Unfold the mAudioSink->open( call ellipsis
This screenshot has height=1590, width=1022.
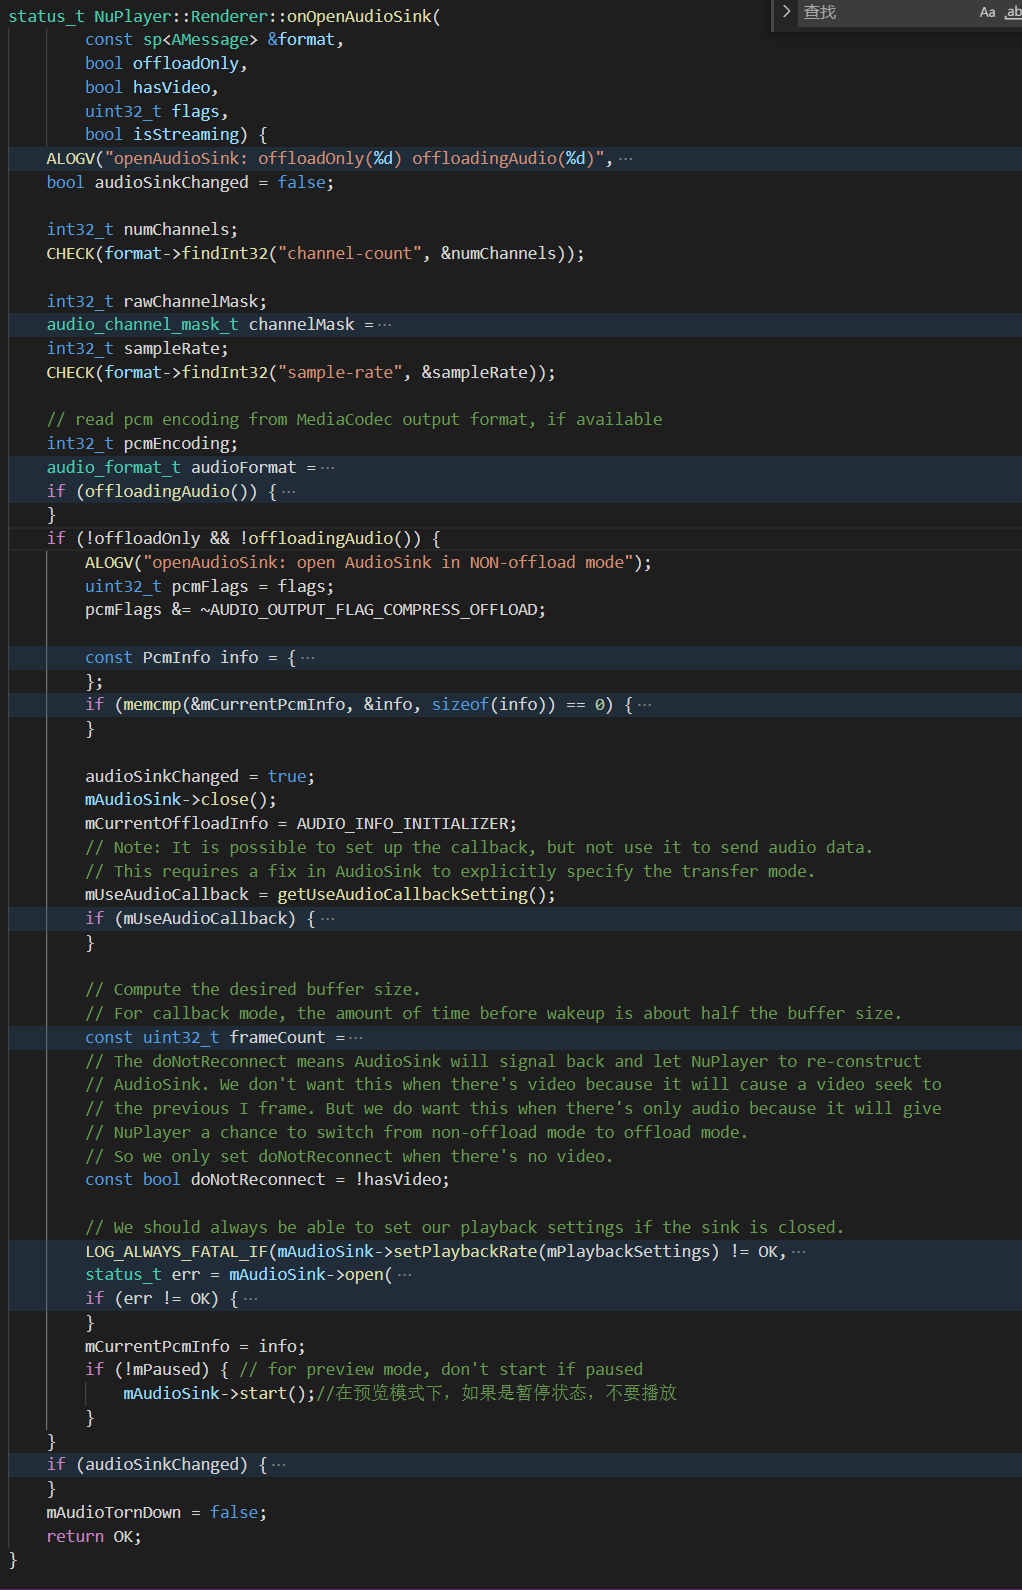pyautogui.click(x=404, y=1275)
